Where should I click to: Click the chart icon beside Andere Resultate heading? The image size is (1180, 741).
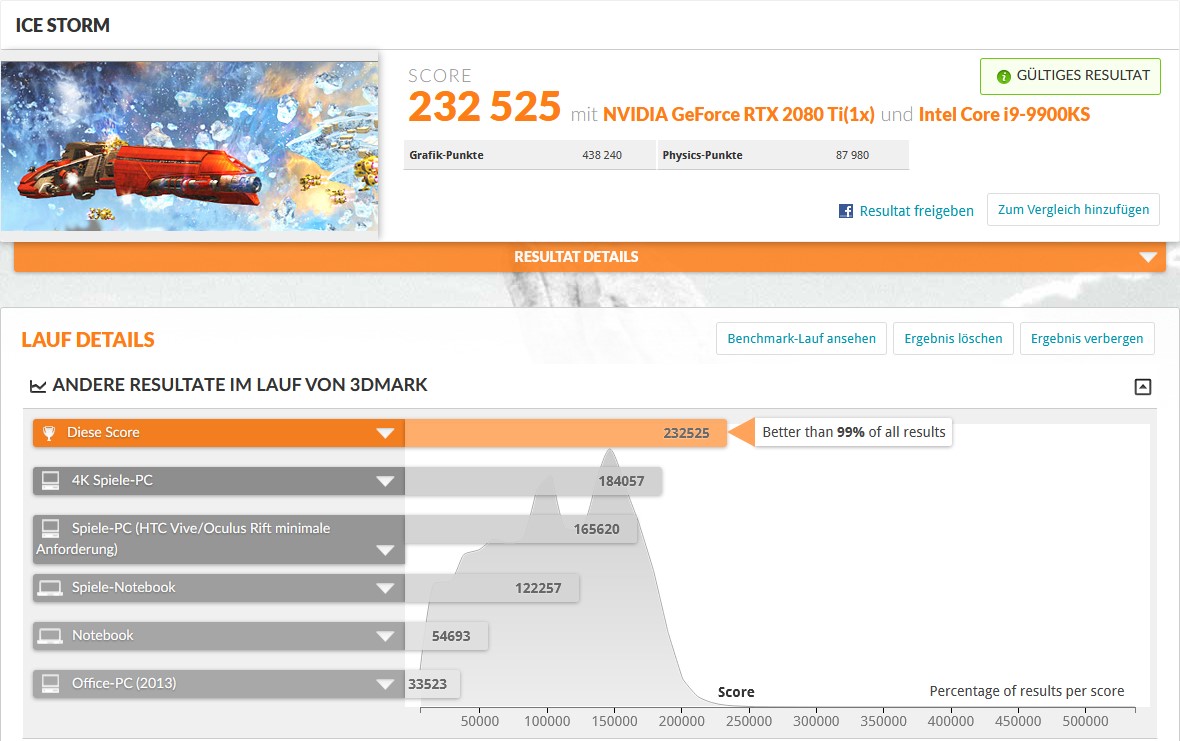click(x=38, y=386)
